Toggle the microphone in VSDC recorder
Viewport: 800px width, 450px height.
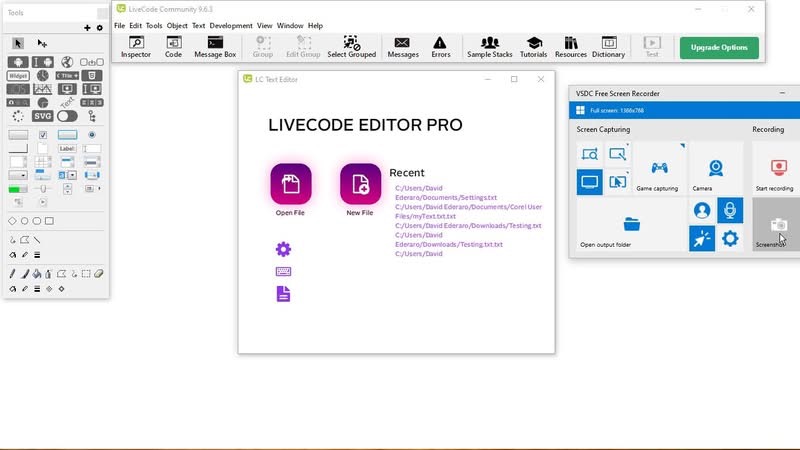[730, 210]
